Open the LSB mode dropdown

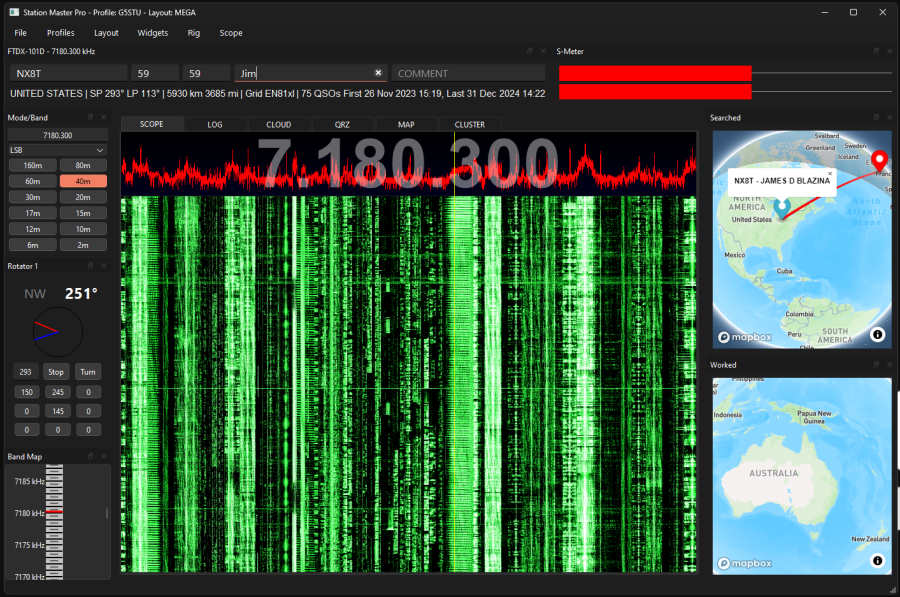click(x=58, y=150)
